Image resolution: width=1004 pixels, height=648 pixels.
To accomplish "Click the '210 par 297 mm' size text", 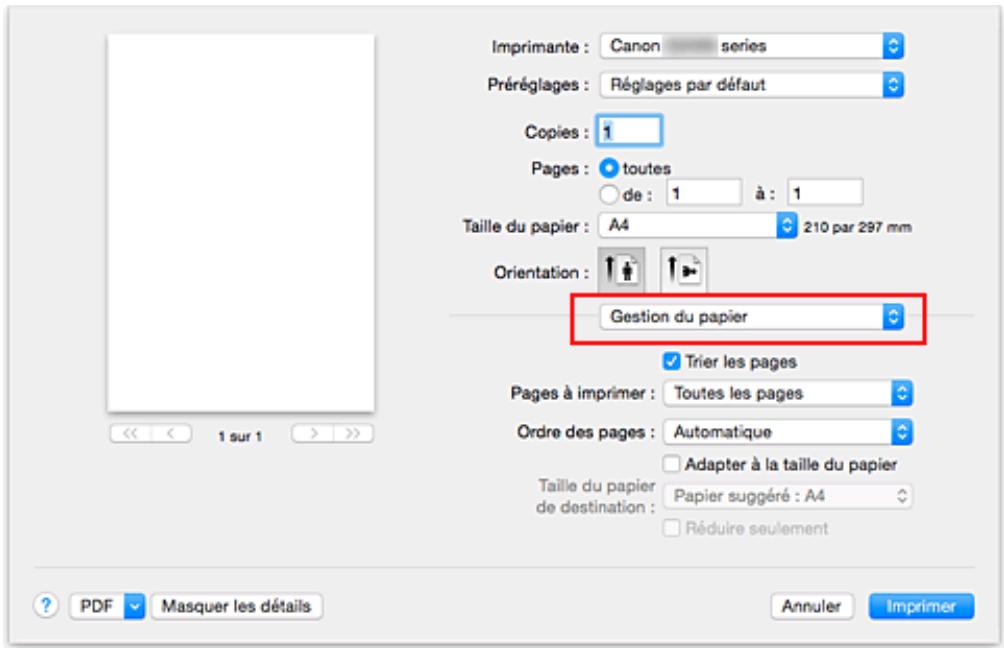I will [857, 227].
